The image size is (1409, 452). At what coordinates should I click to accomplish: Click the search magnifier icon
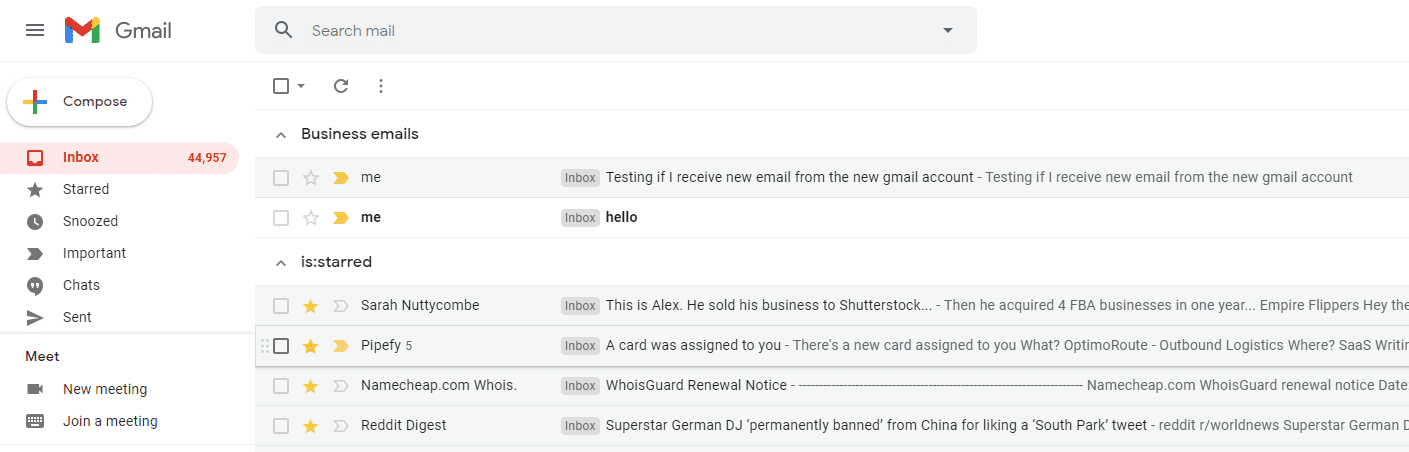(284, 30)
